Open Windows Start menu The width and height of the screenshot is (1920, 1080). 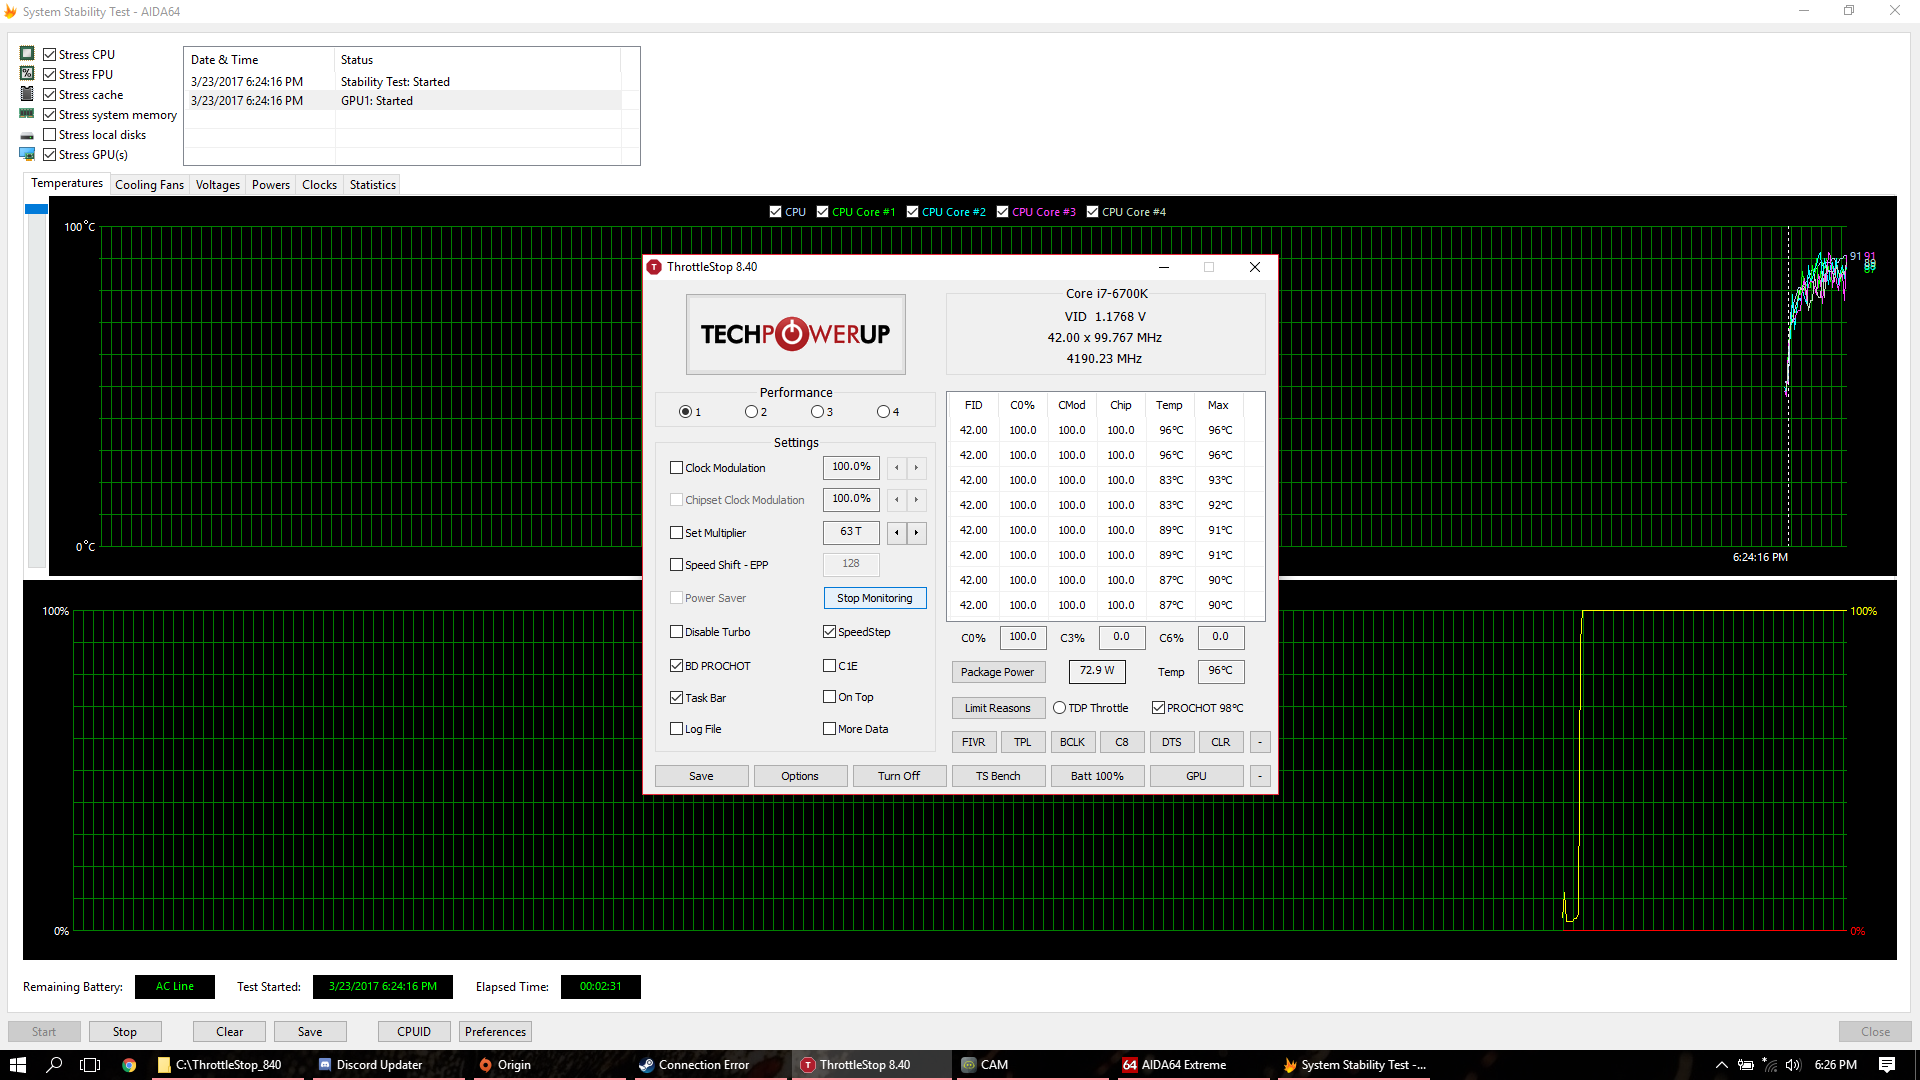[x=17, y=1065]
